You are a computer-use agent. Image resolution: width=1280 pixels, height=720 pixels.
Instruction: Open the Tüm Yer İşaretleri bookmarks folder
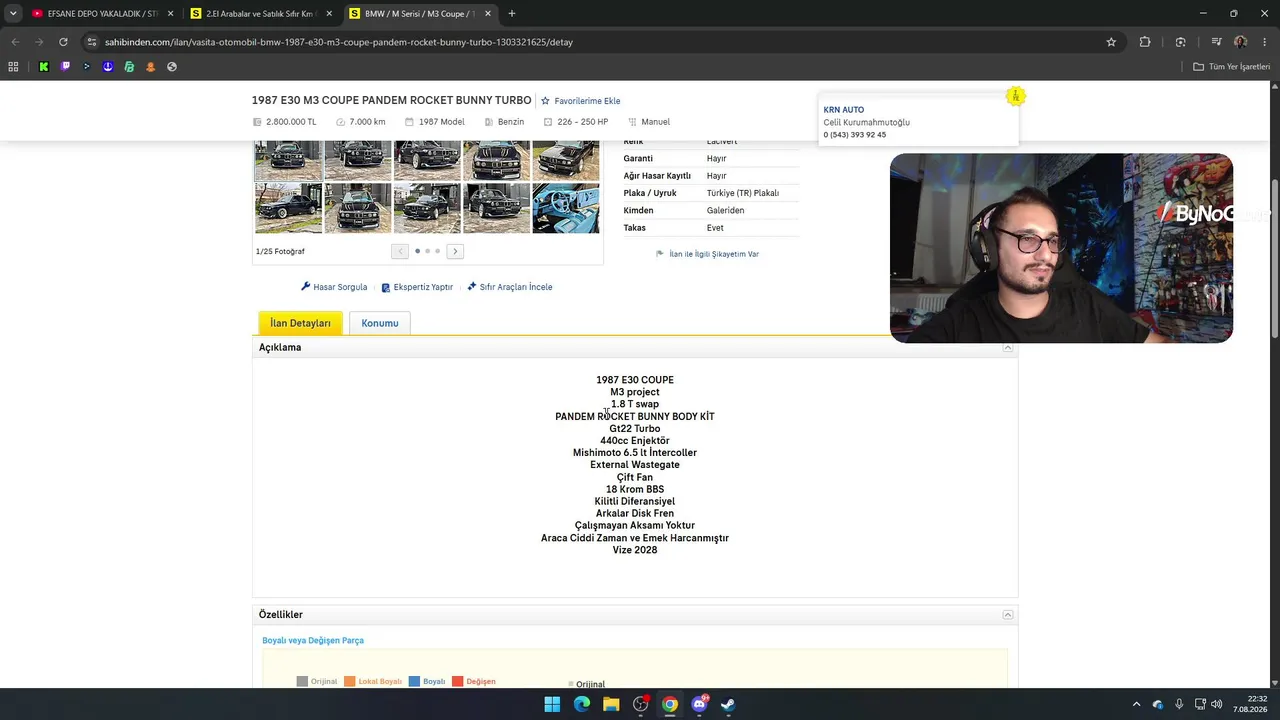1231,67
